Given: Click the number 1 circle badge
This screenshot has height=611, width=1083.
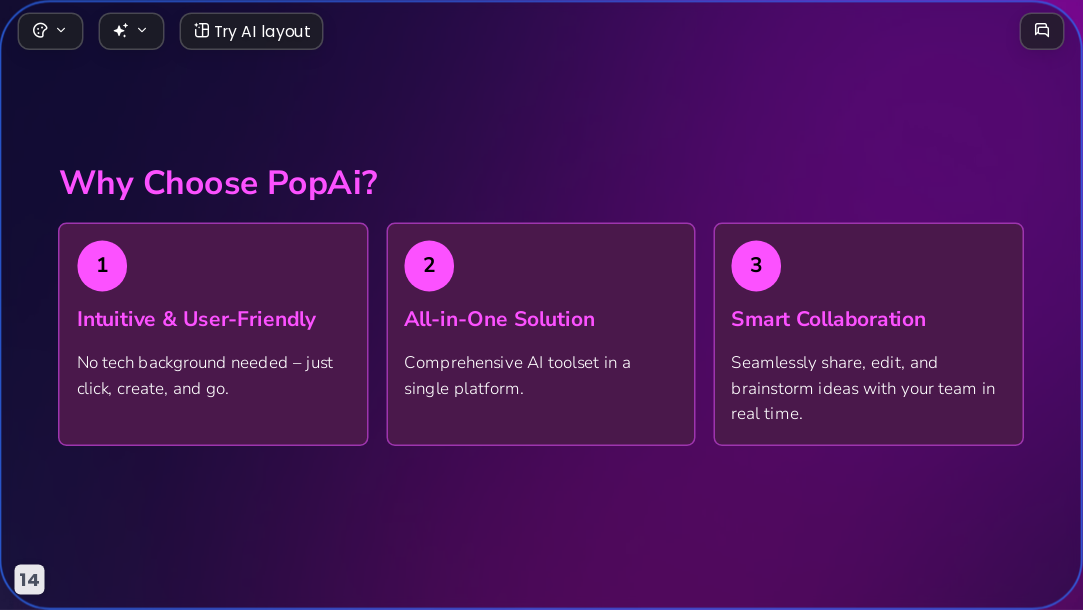Looking at the screenshot, I should click(102, 266).
